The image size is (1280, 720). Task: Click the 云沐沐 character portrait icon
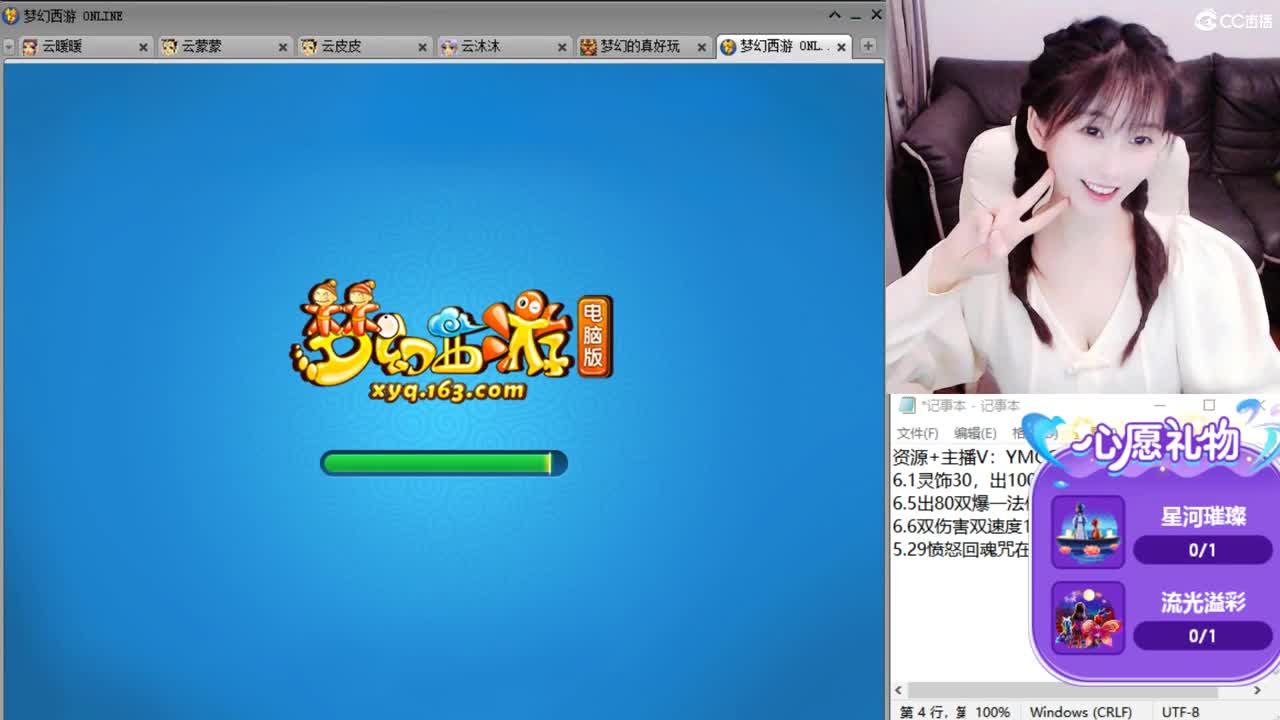[x=450, y=46]
